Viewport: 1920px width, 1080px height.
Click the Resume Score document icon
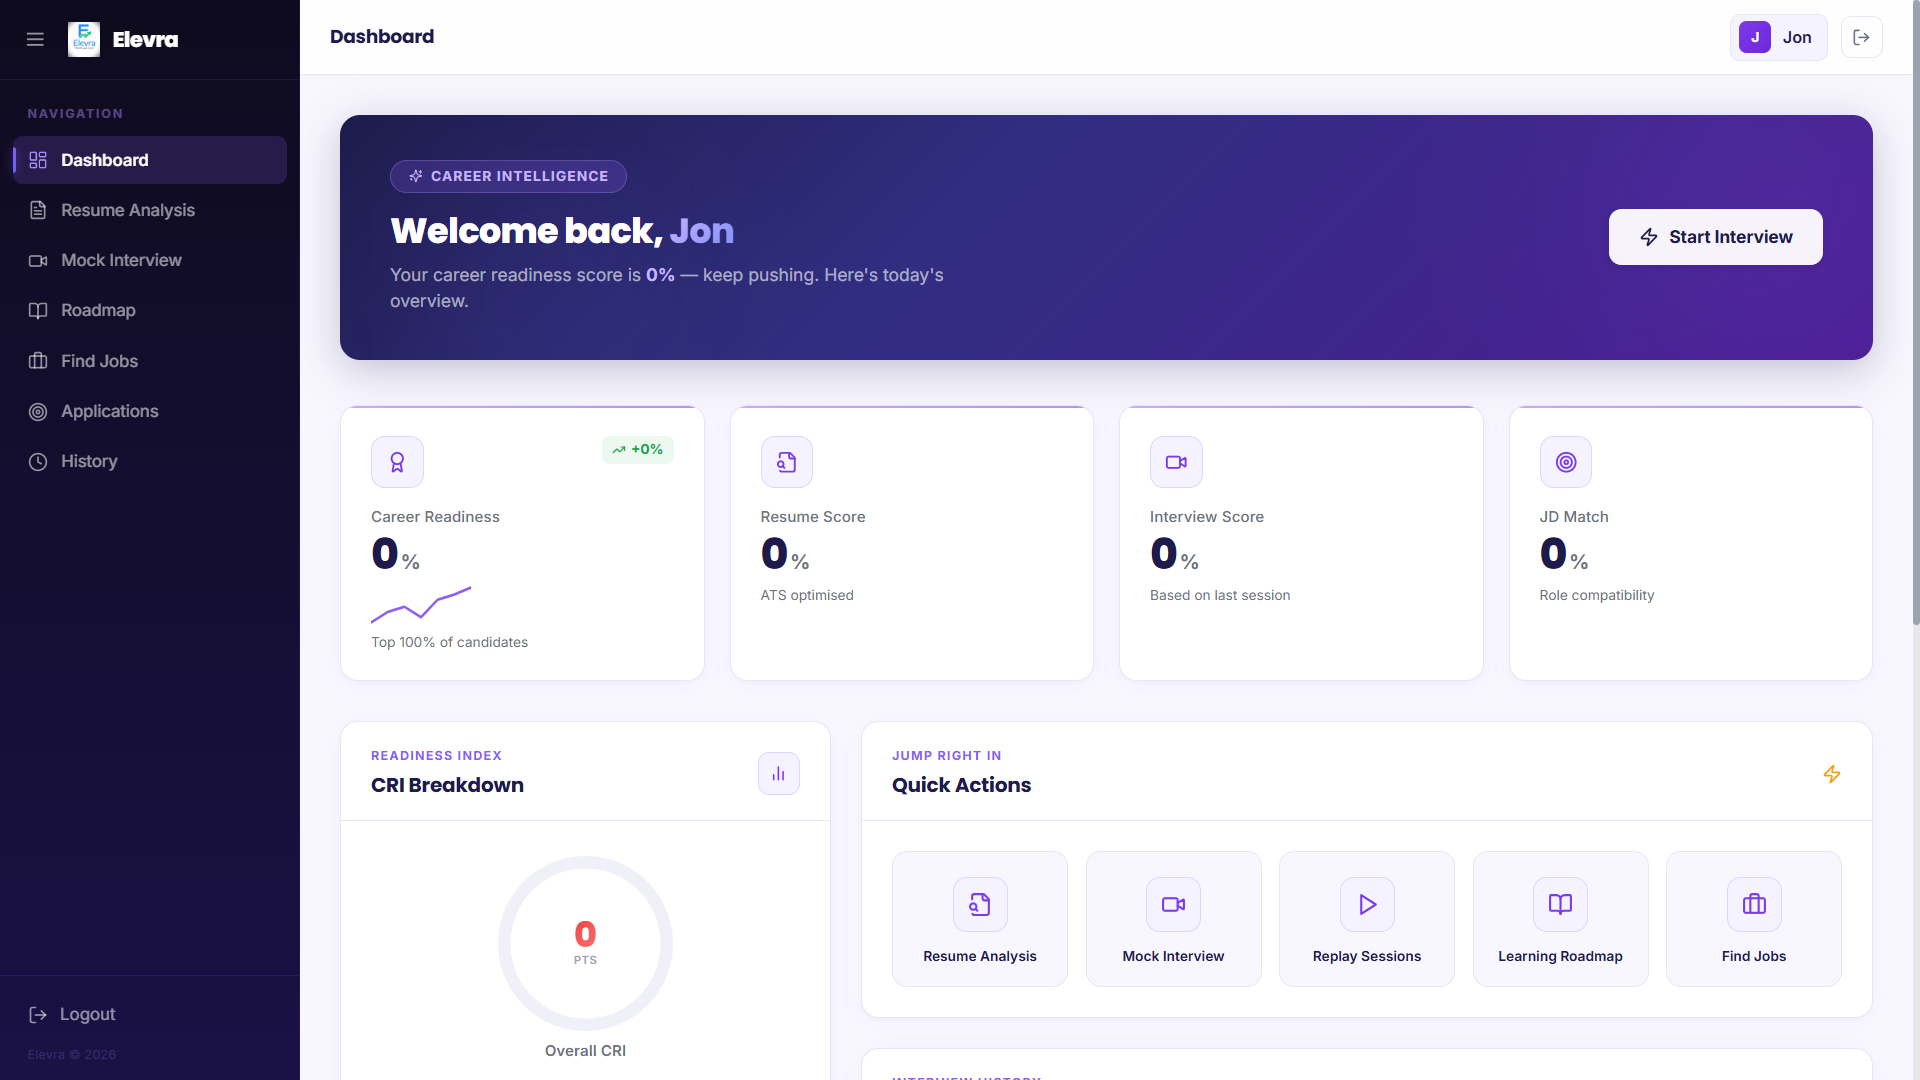tap(786, 462)
